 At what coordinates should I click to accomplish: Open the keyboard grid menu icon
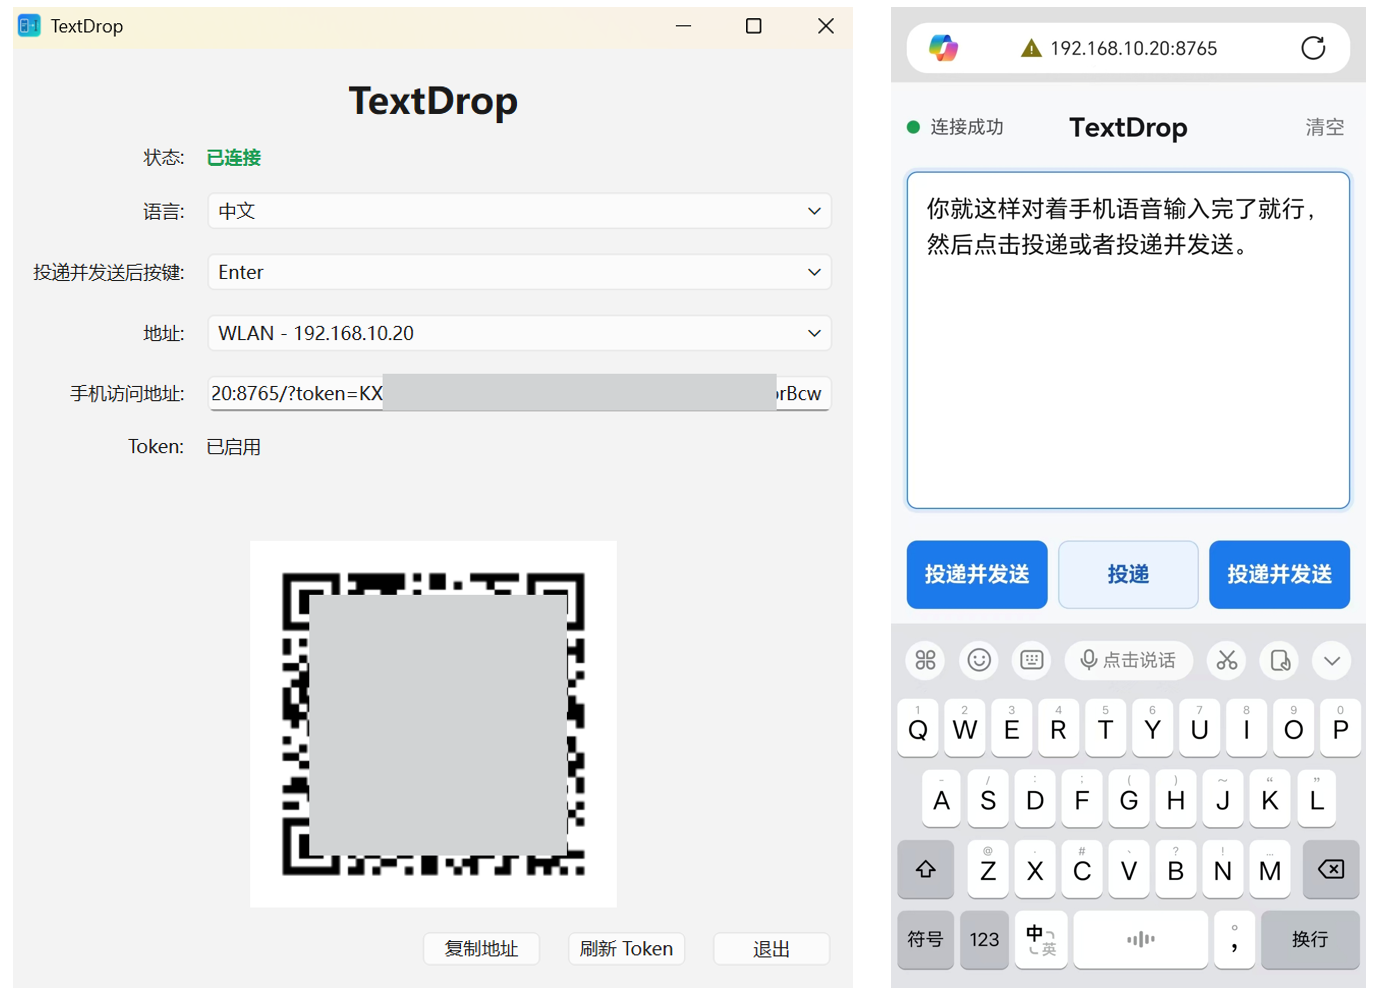[x=926, y=660]
